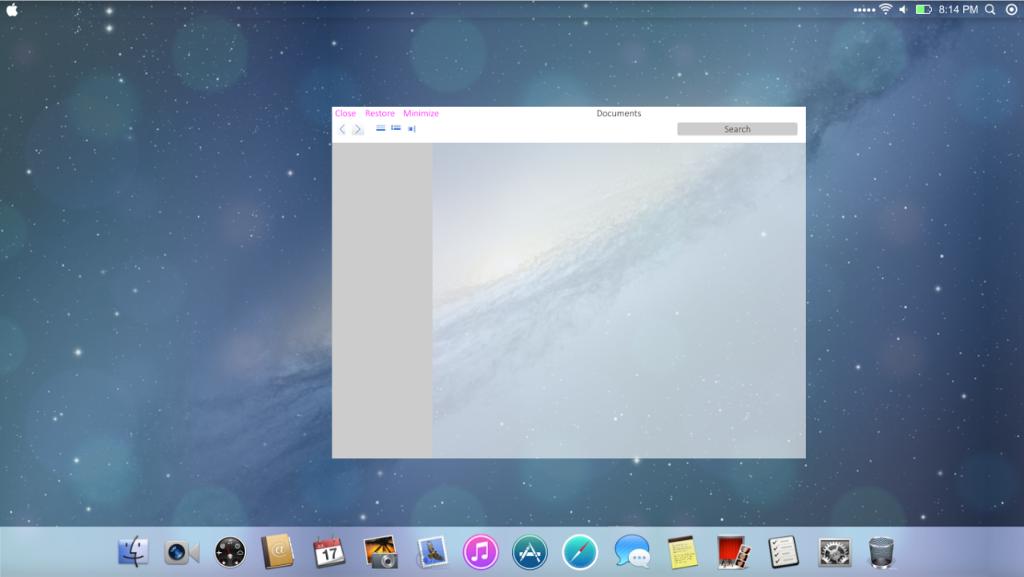Open the App Store from the dock
1024x577 pixels.
point(530,552)
